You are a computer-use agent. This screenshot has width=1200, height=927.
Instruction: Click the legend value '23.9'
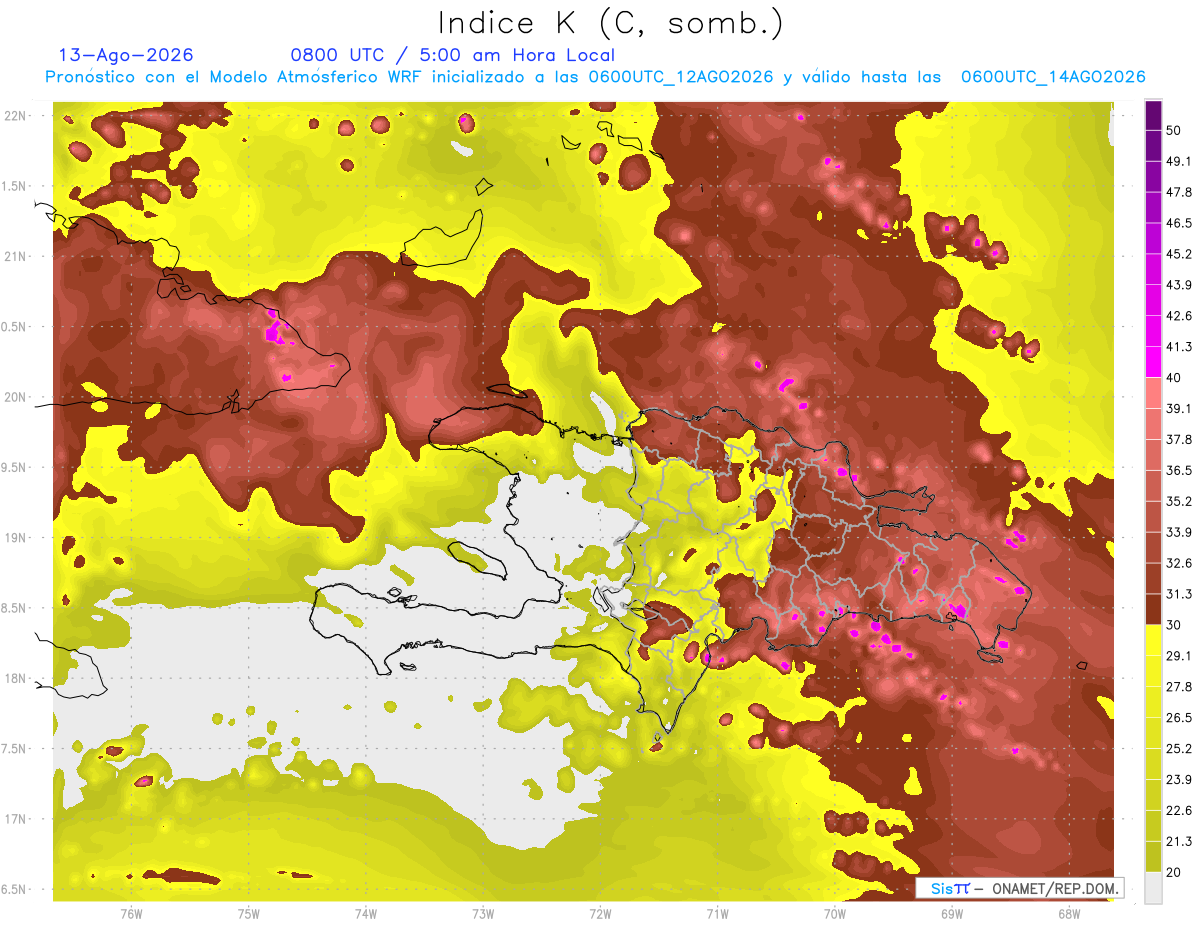pos(1178,779)
